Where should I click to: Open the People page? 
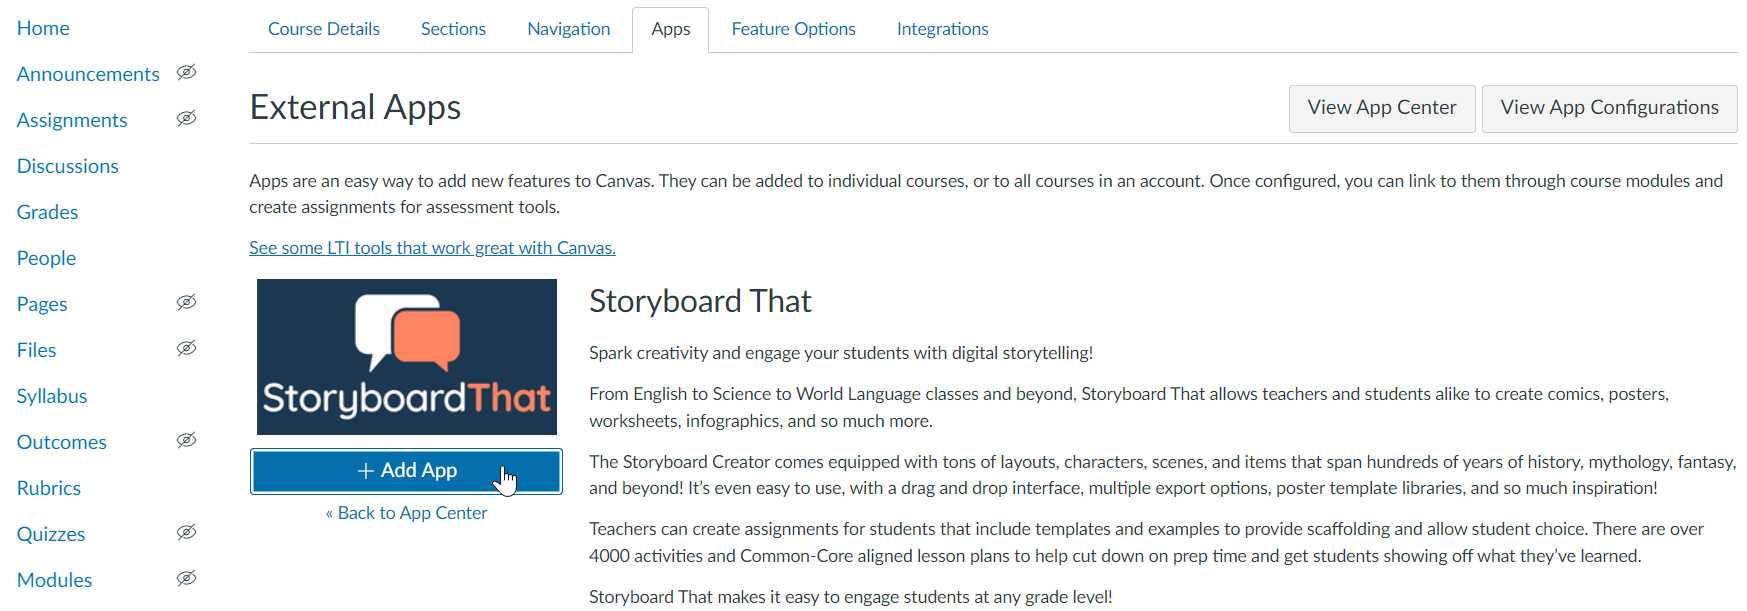[46, 258]
